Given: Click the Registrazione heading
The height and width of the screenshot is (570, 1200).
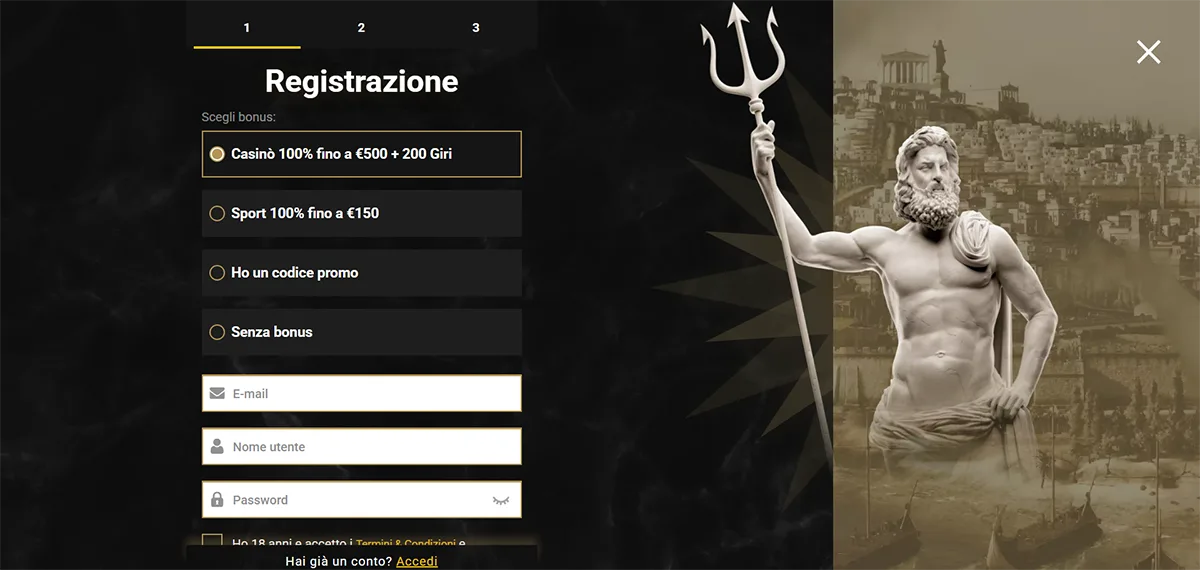Looking at the screenshot, I should click(x=361, y=80).
